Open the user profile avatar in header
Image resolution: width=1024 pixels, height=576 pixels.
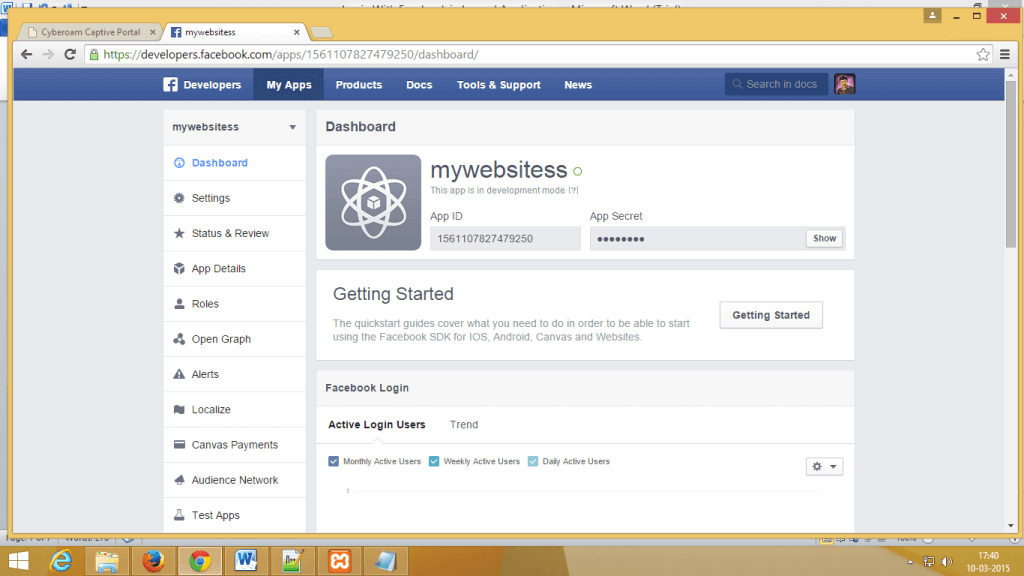tap(844, 84)
